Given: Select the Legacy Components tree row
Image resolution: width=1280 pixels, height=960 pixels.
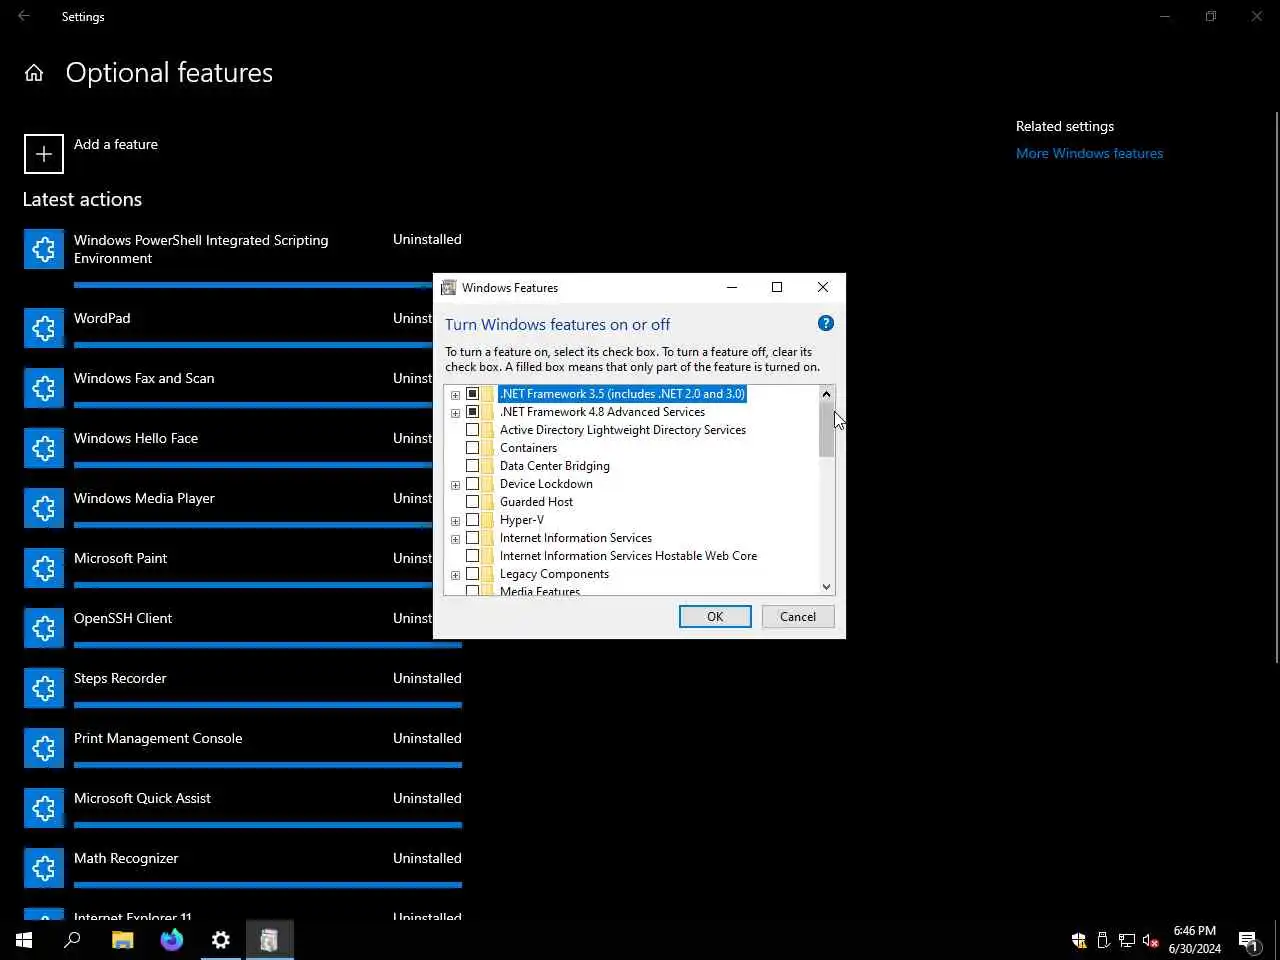Looking at the screenshot, I should tap(554, 574).
